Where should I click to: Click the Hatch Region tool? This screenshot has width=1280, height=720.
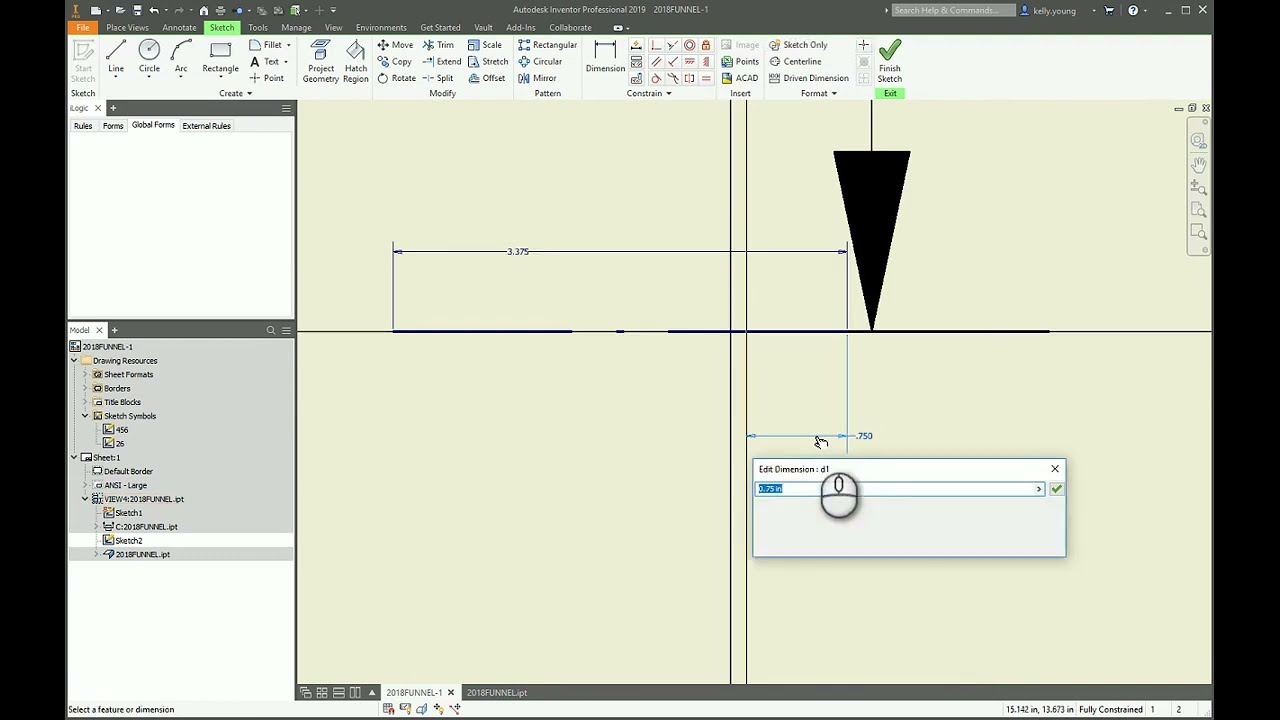pyautogui.click(x=356, y=61)
